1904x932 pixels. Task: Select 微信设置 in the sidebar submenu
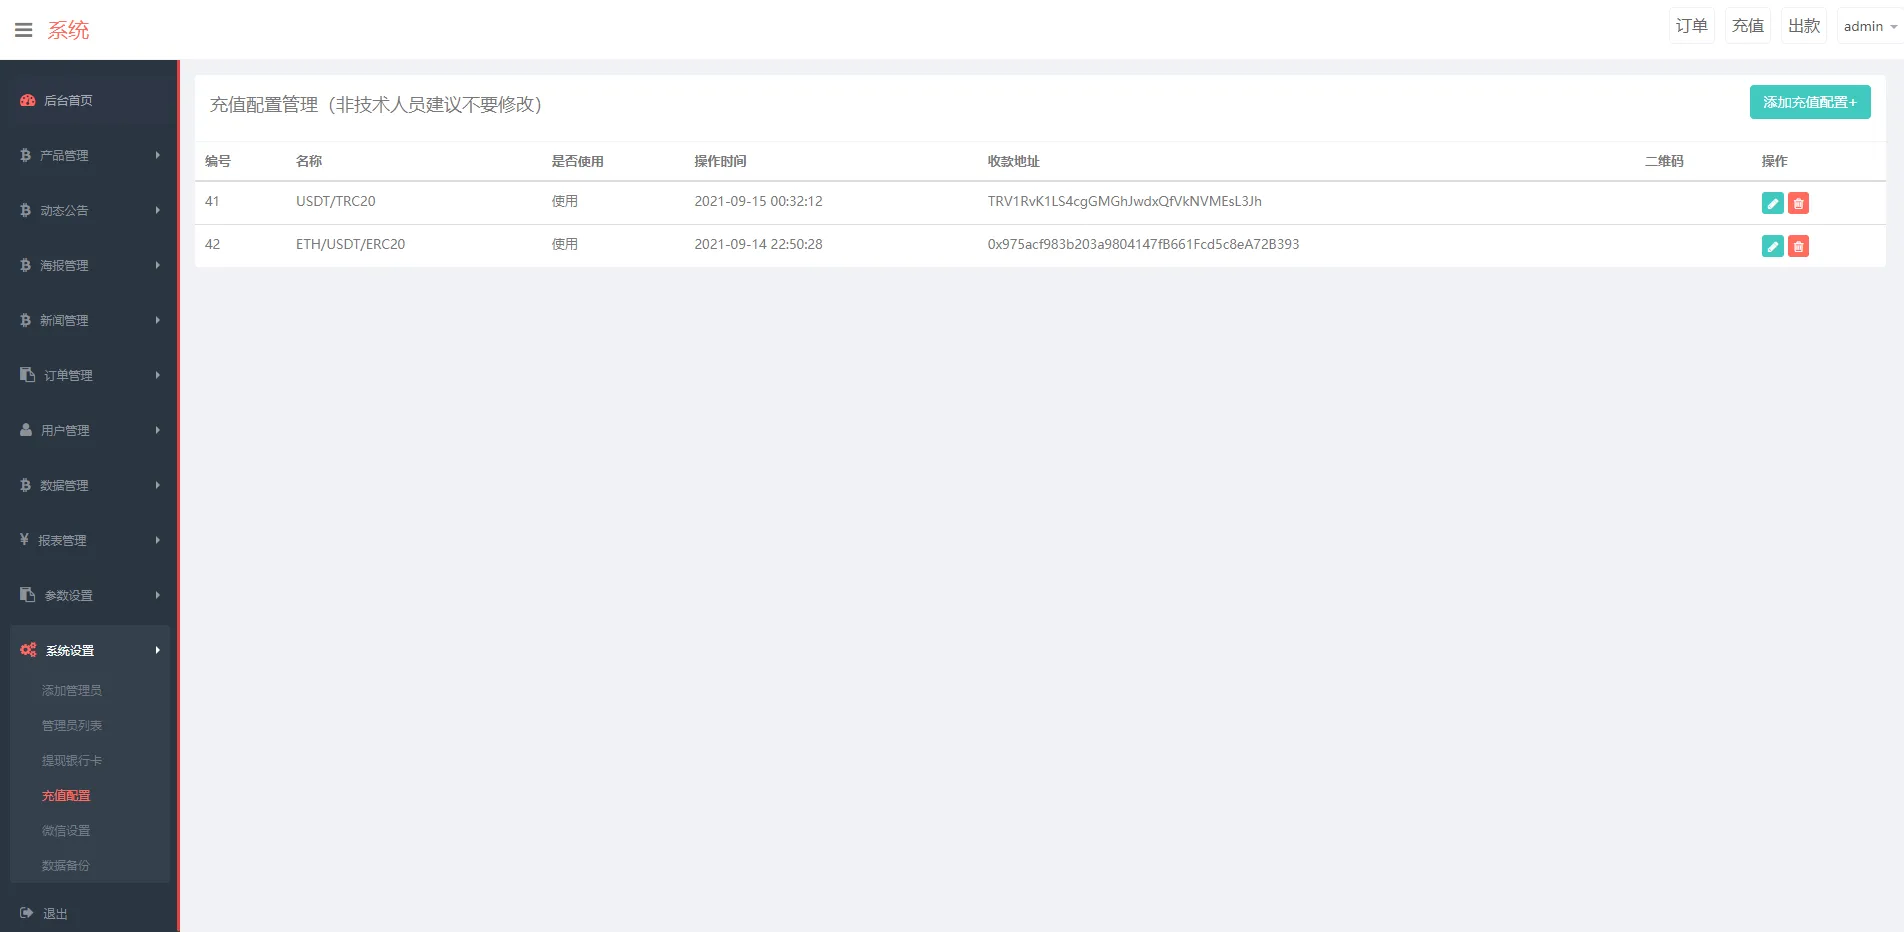(65, 830)
